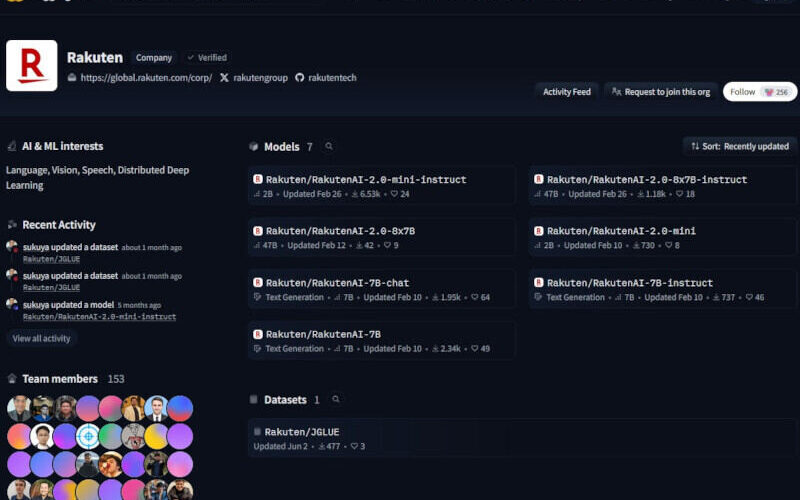Screen dimensions: 800x500
Task: Click View all activity
Action: (41, 338)
